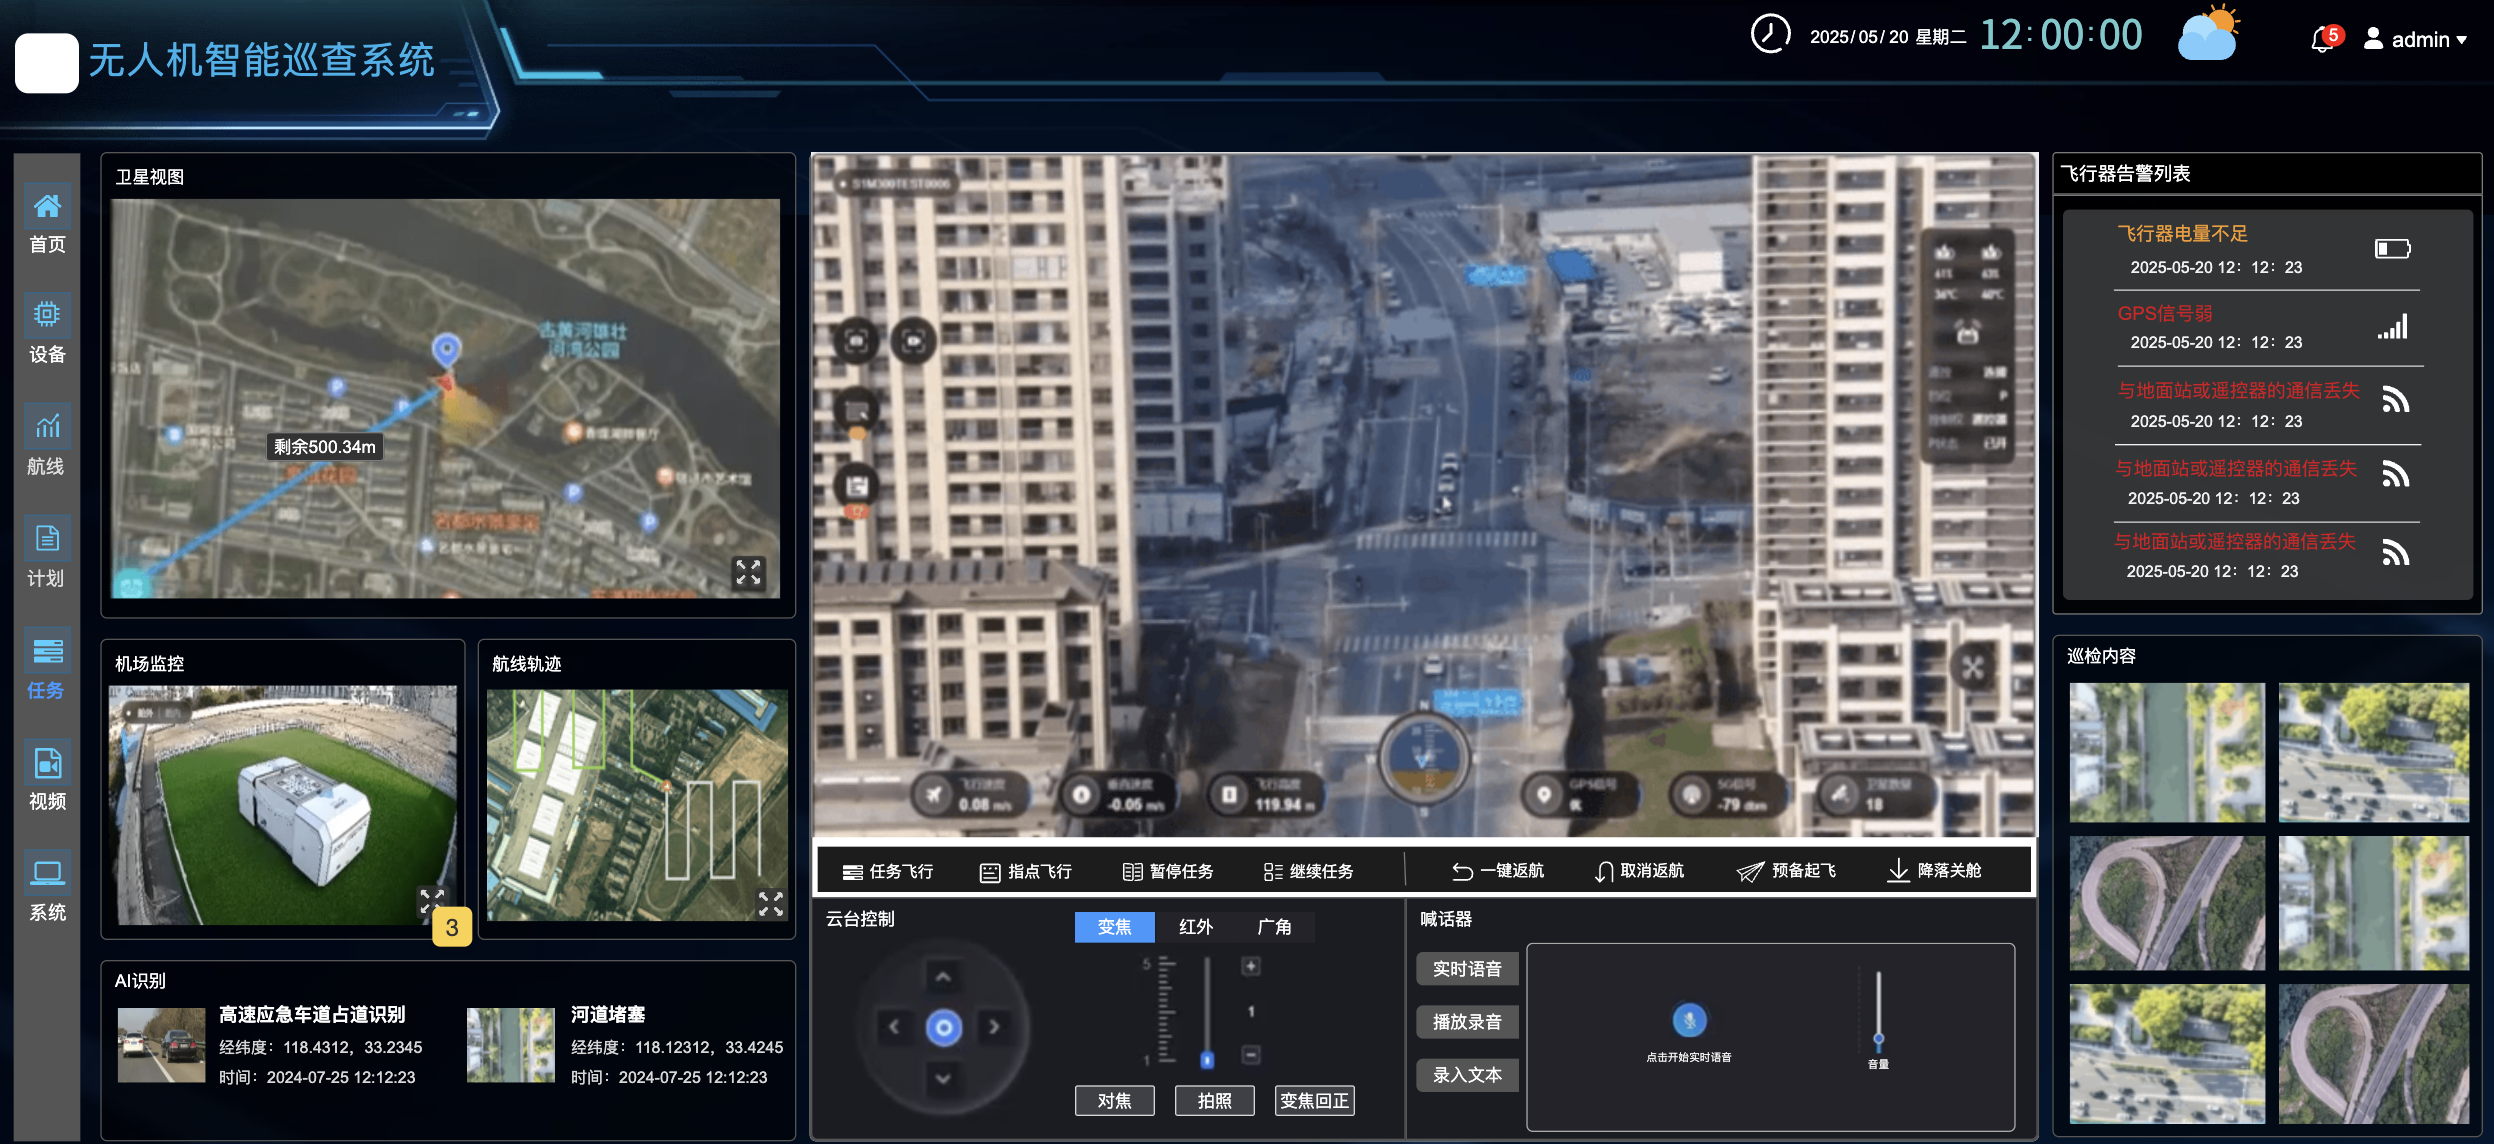This screenshot has height=1144, width=2494.
Task: Decrease zoom with the minus stepper
Action: click(x=1250, y=1054)
